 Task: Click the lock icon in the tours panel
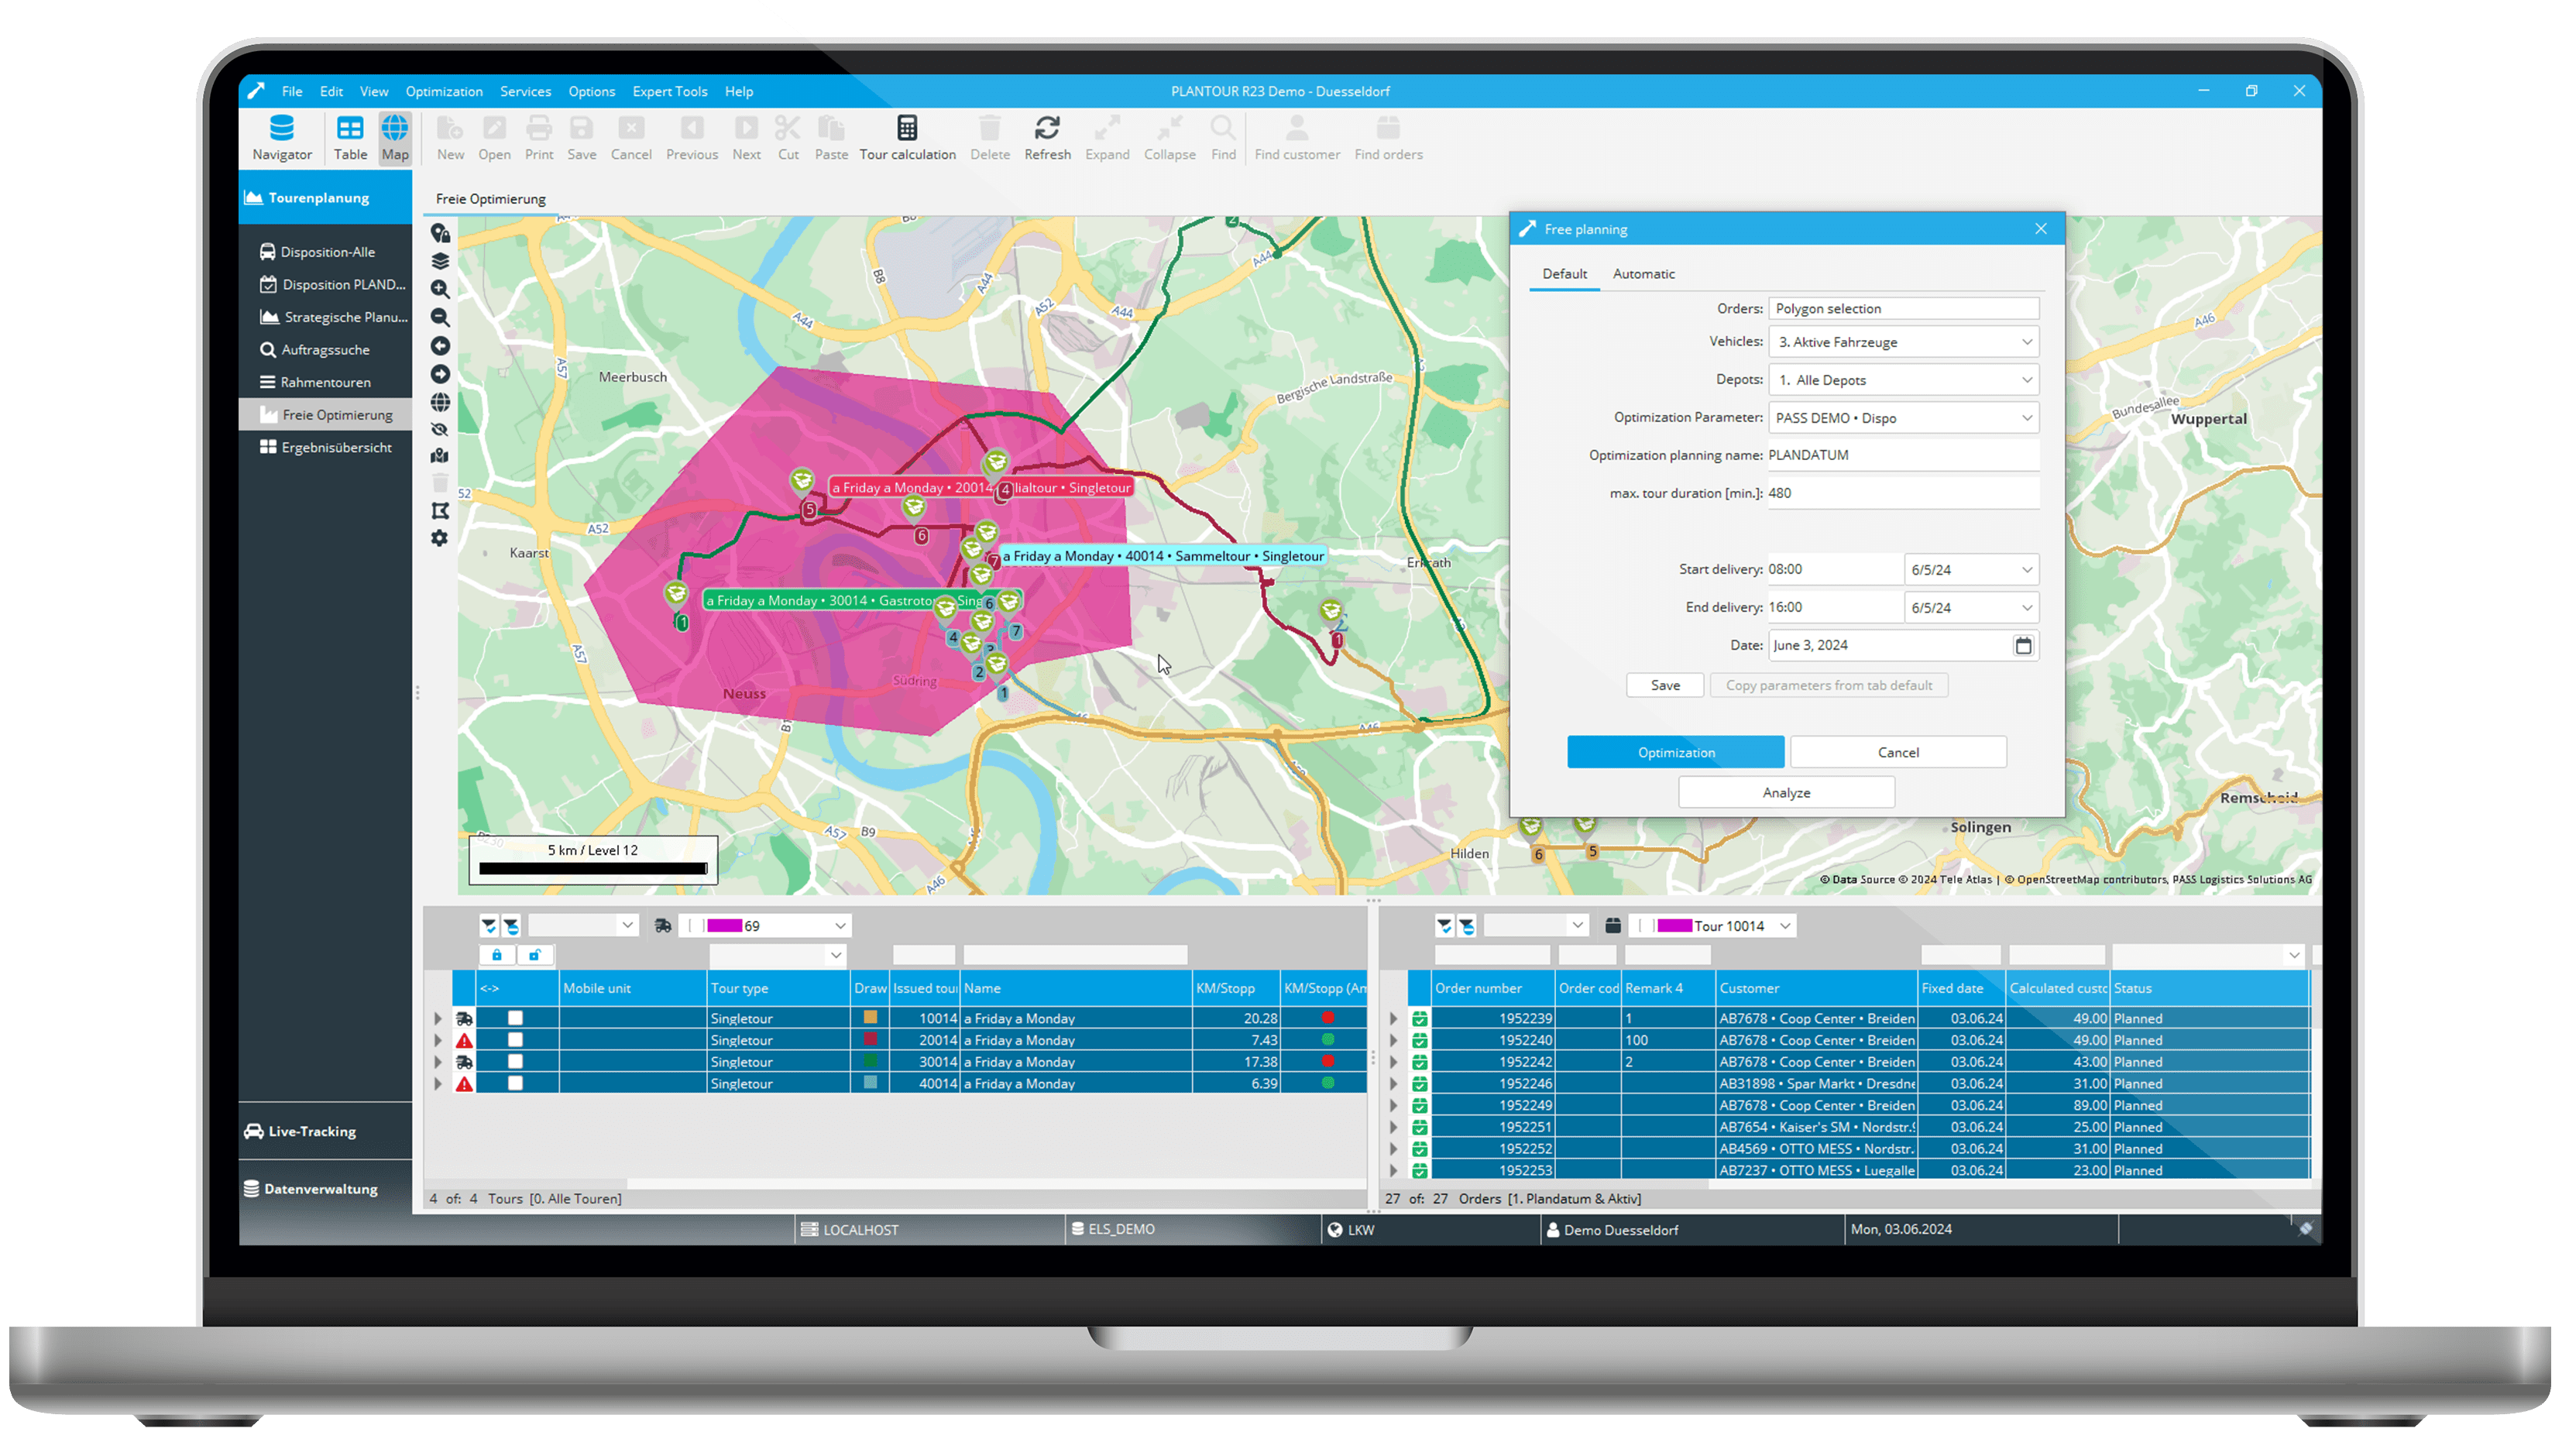497,956
